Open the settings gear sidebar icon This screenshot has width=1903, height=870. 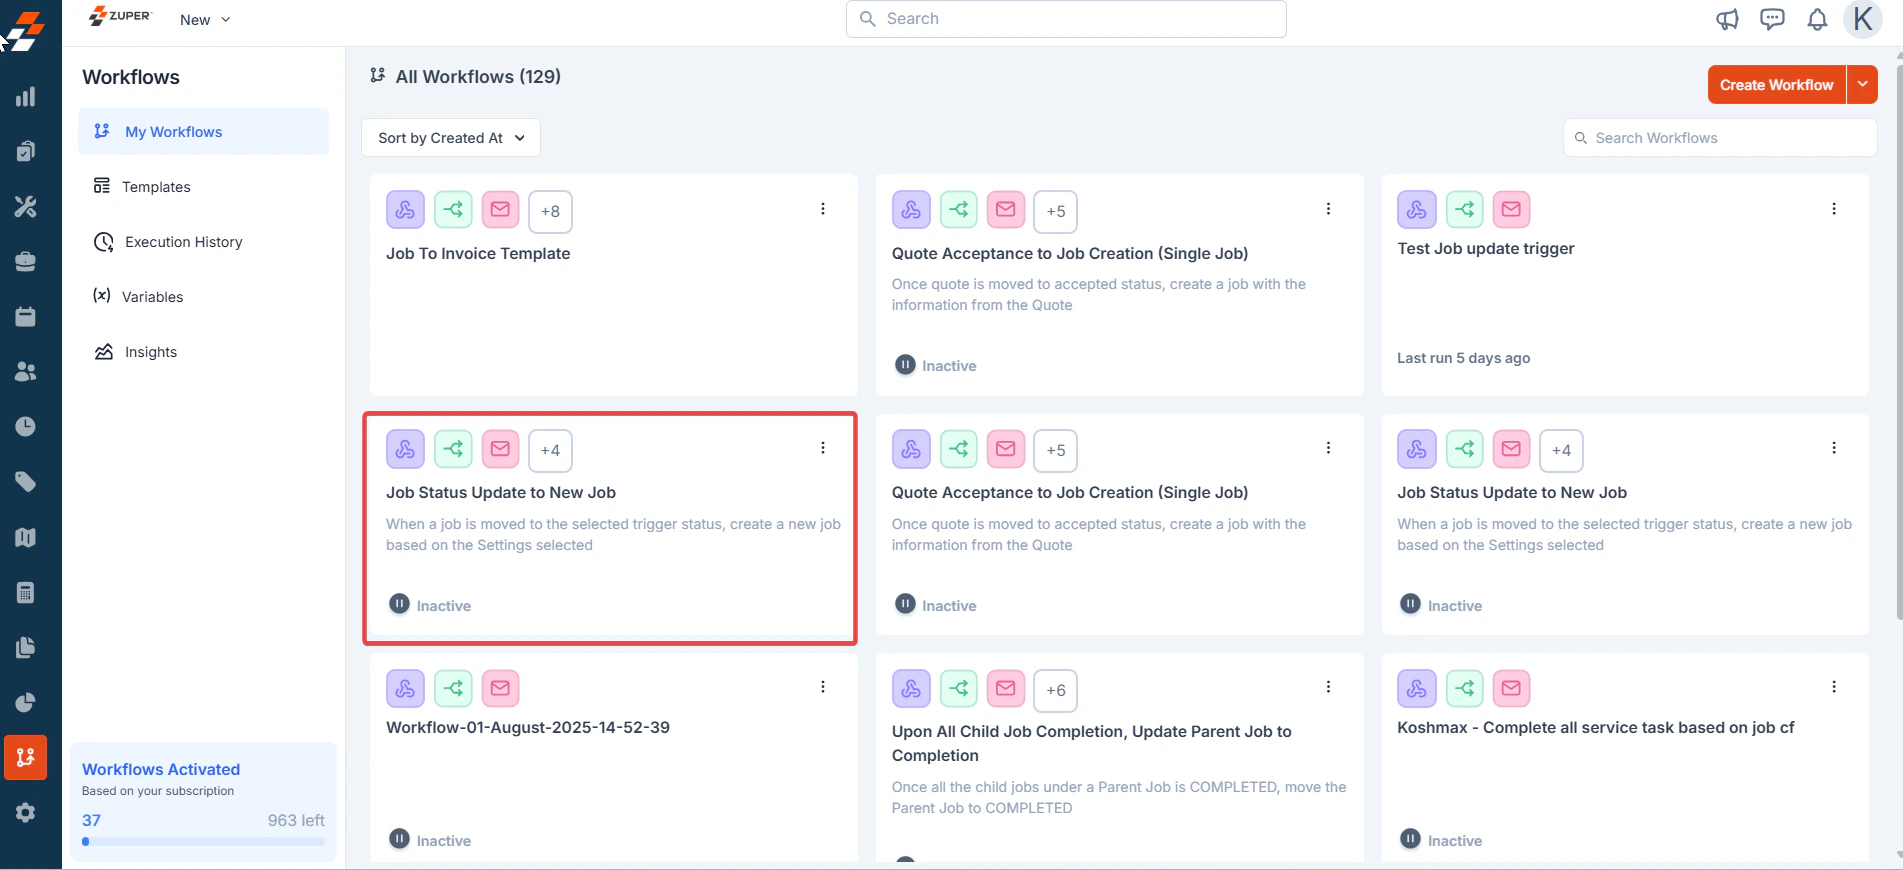pyautogui.click(x=26, y=813)
